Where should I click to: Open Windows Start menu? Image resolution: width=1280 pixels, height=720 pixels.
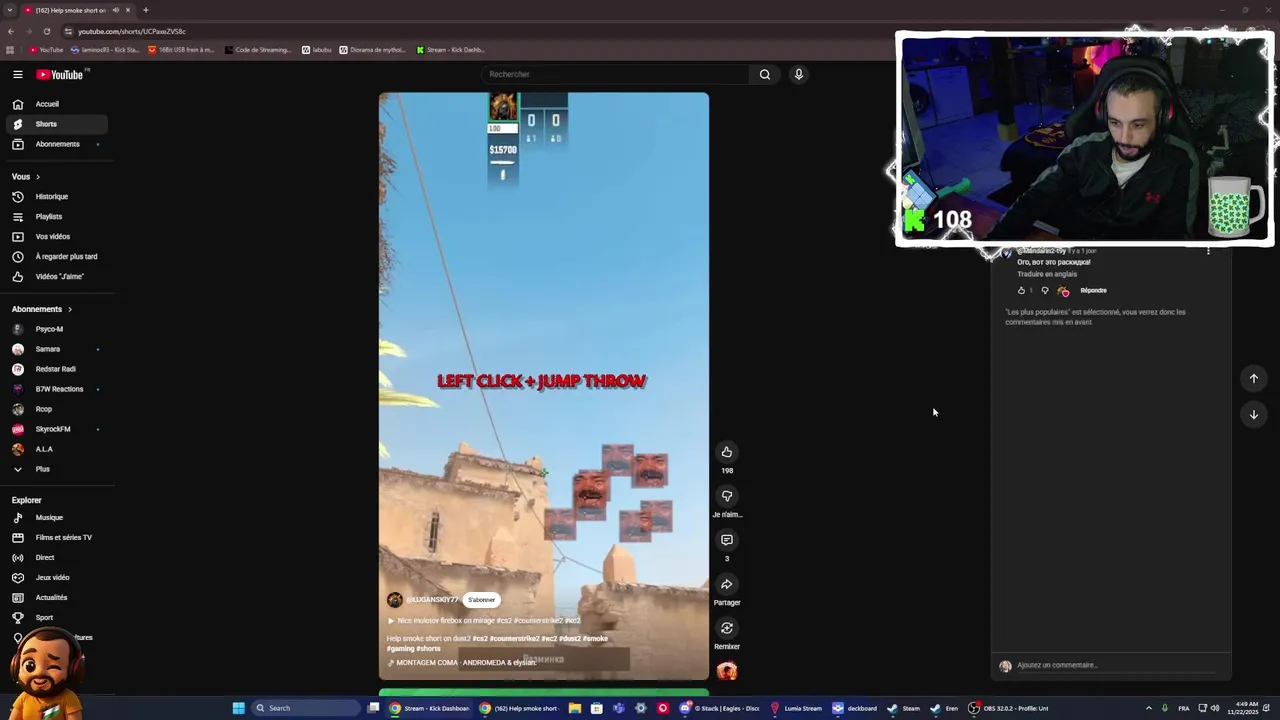238,708
